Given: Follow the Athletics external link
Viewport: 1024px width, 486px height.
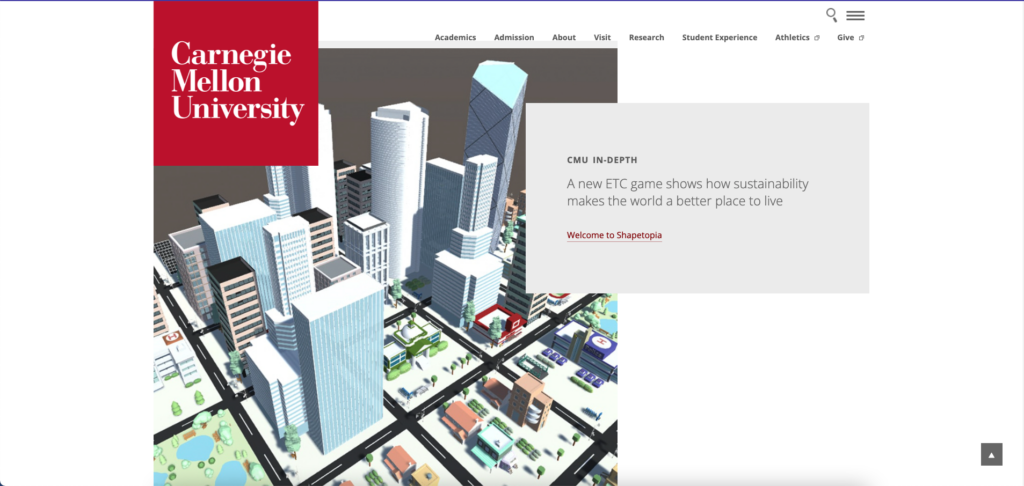Looking at the screenshot, I should tap(797, 37).
